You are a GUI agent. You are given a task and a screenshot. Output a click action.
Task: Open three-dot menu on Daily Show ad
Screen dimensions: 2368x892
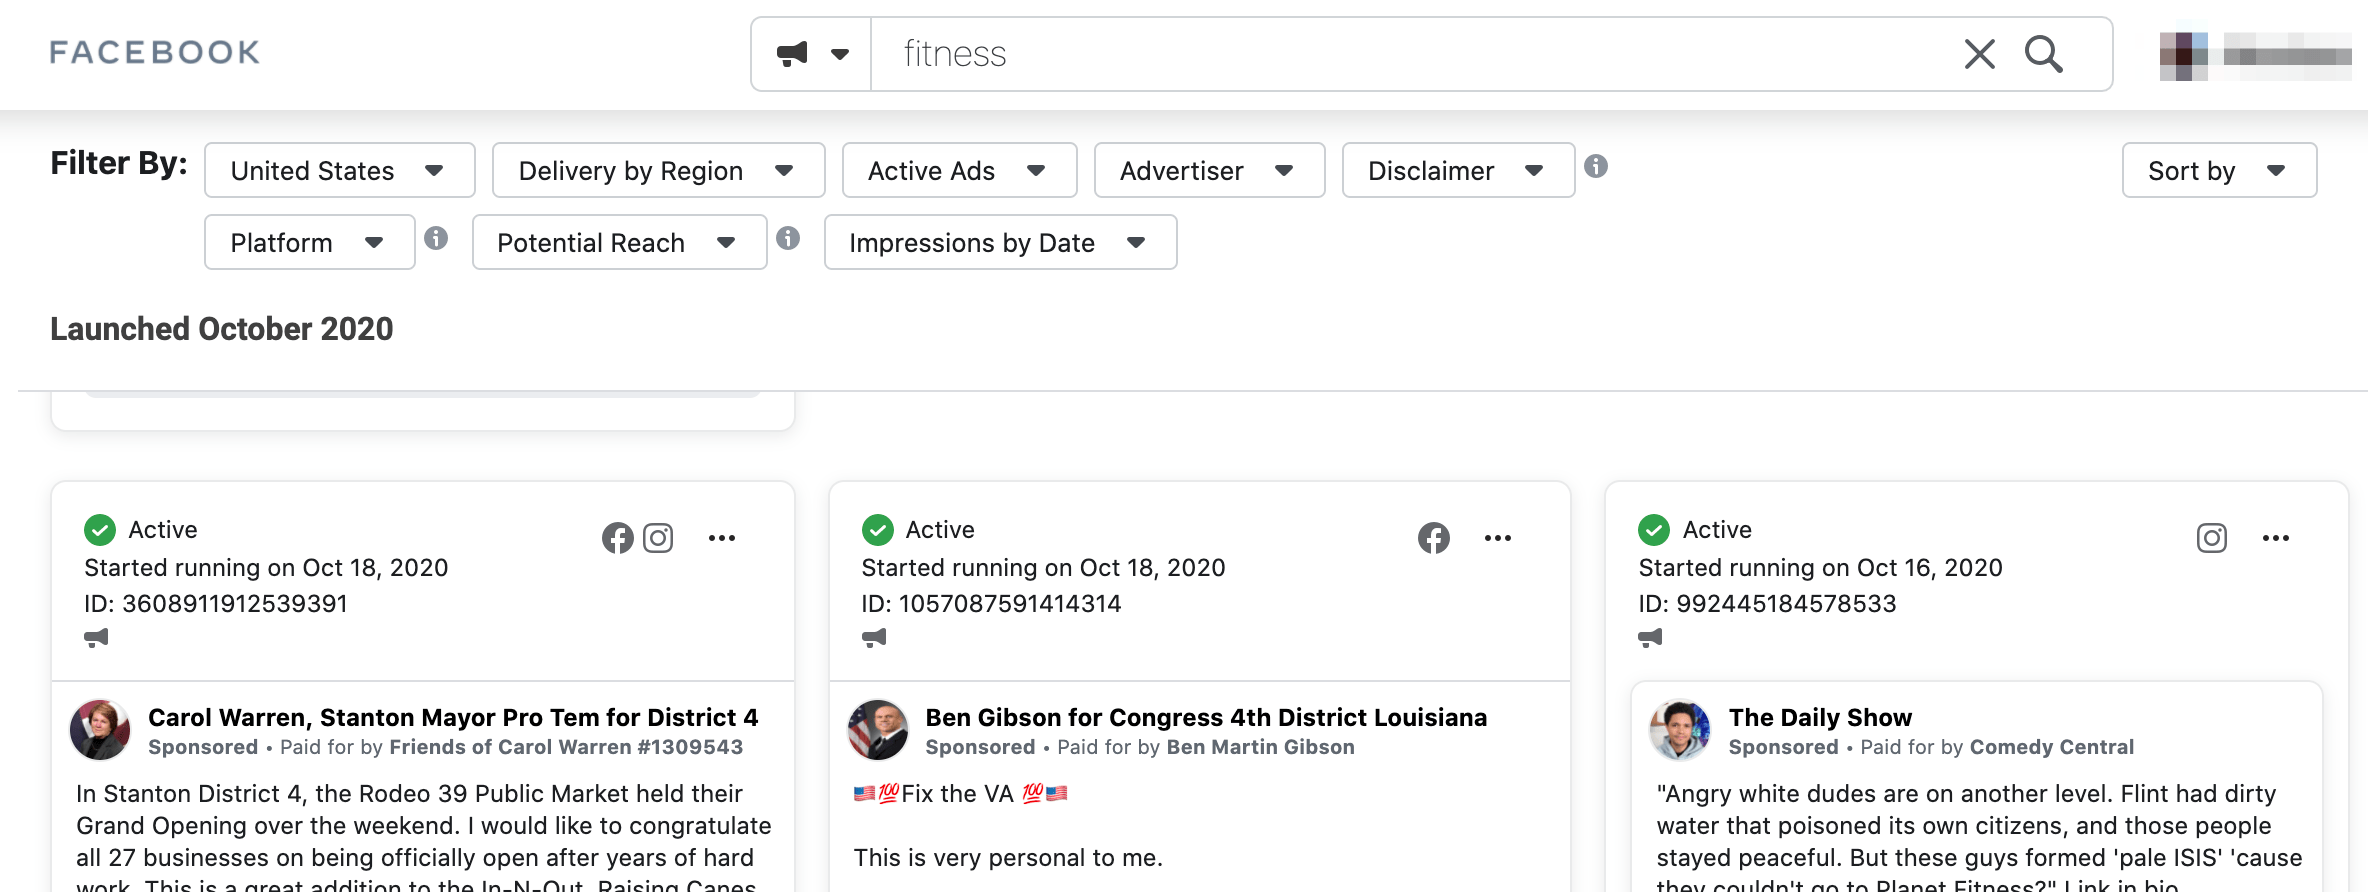(x=2275, y=538)
